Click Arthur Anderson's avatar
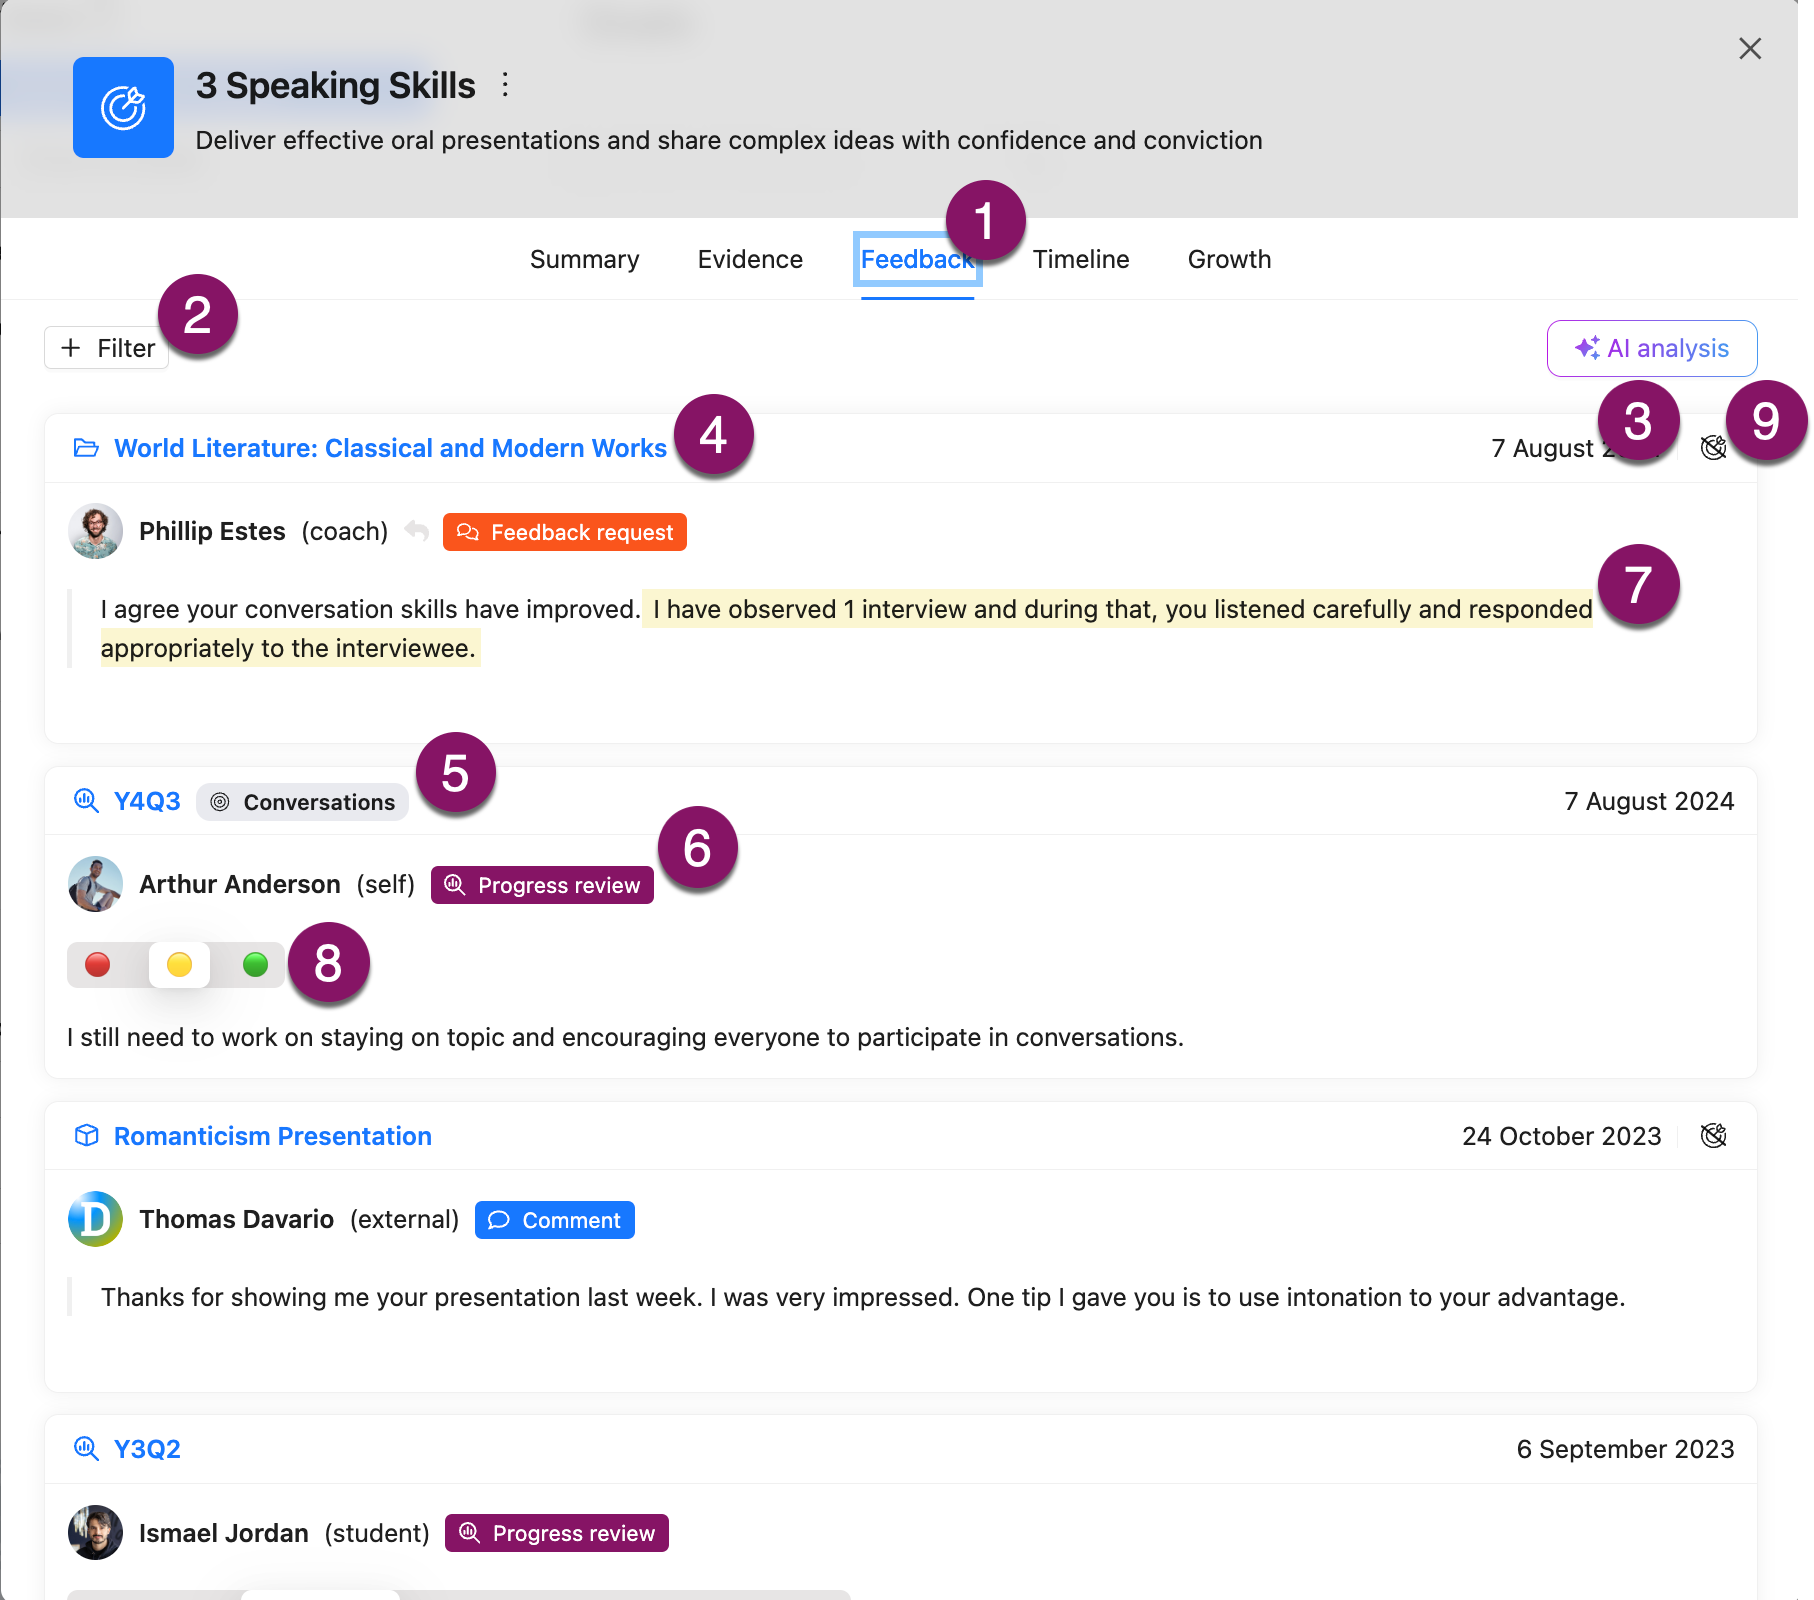 tap(95, 884)
